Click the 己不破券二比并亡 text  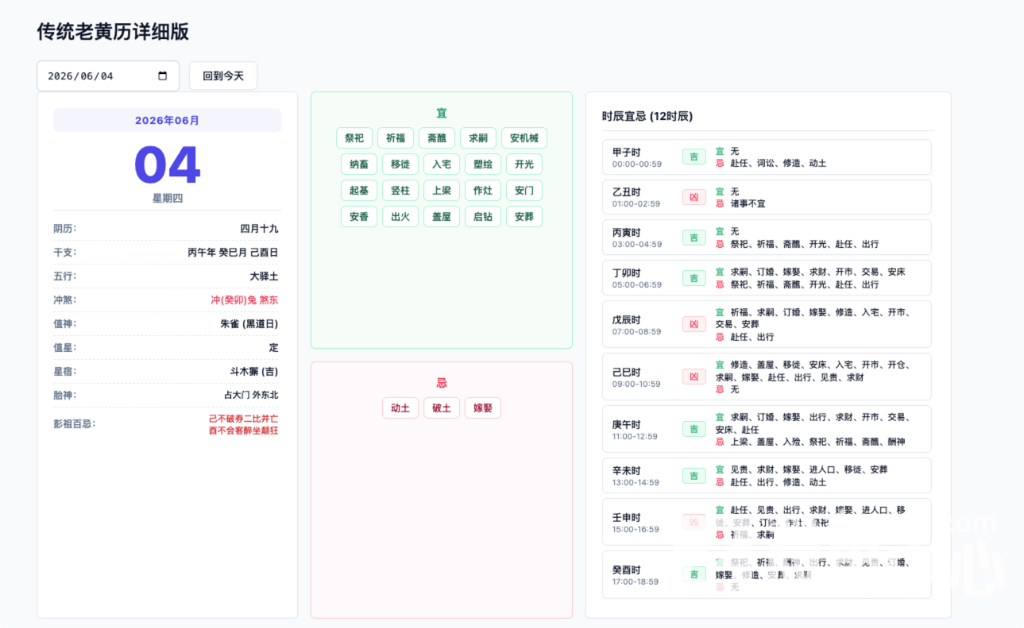pyautogui.click(x=244, y=418)
